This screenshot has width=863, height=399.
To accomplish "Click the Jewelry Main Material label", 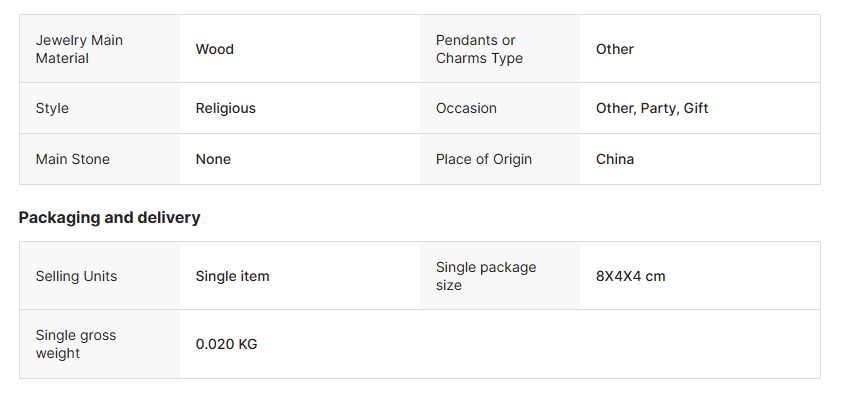I will coord(79,49).
